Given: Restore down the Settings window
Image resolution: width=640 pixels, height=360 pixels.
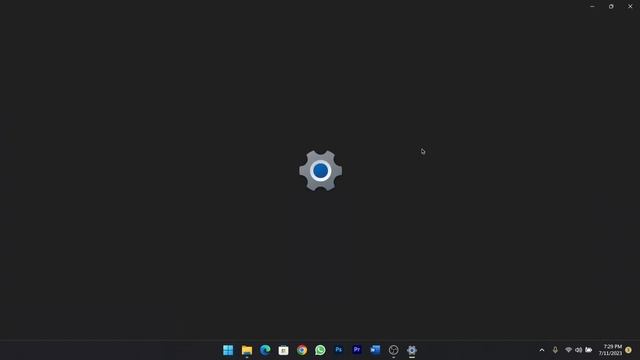Looking at the screenshot, I should click(x=611, y=6).
